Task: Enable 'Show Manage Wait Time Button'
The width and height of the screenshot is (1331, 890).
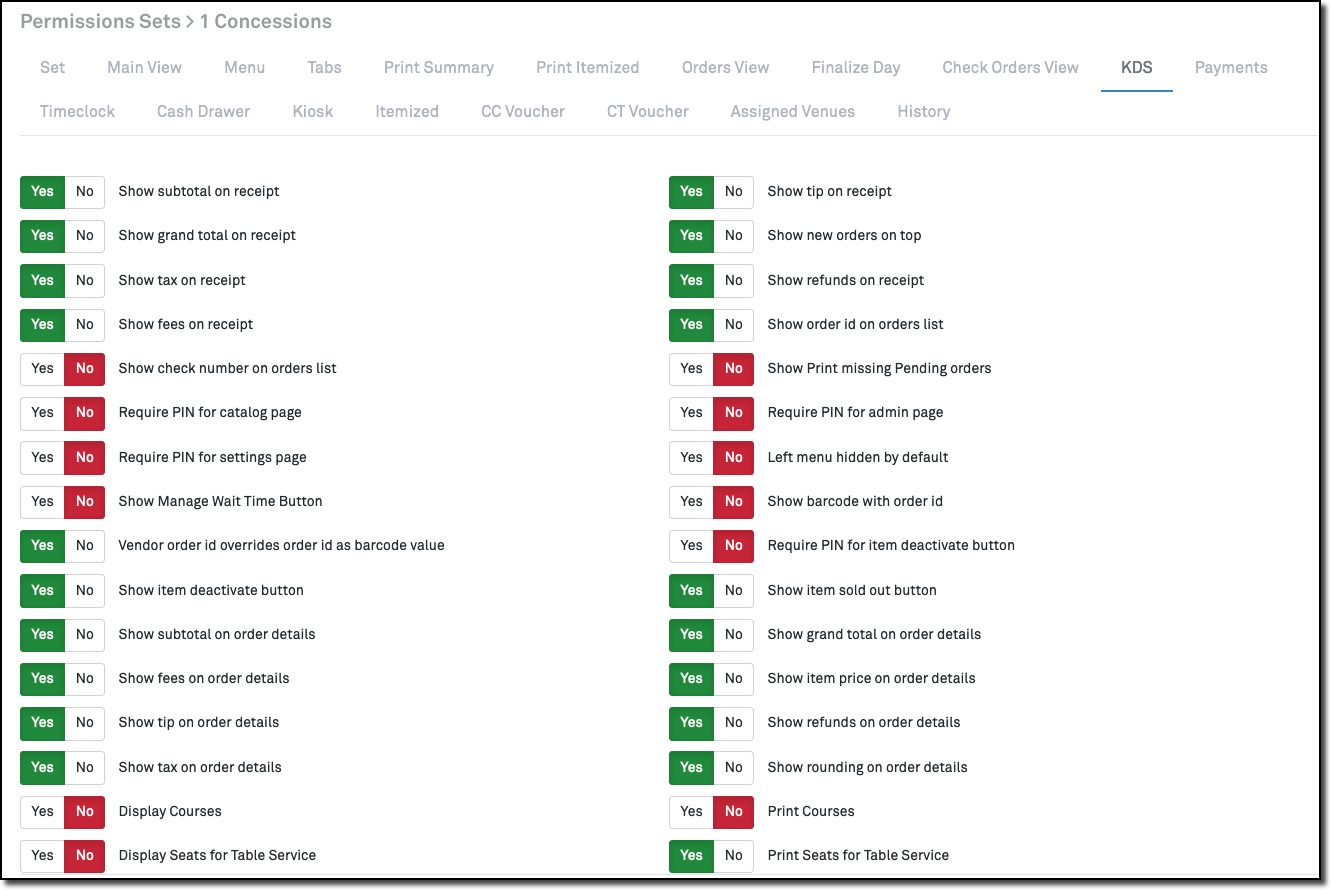Action: pos(42,501)
